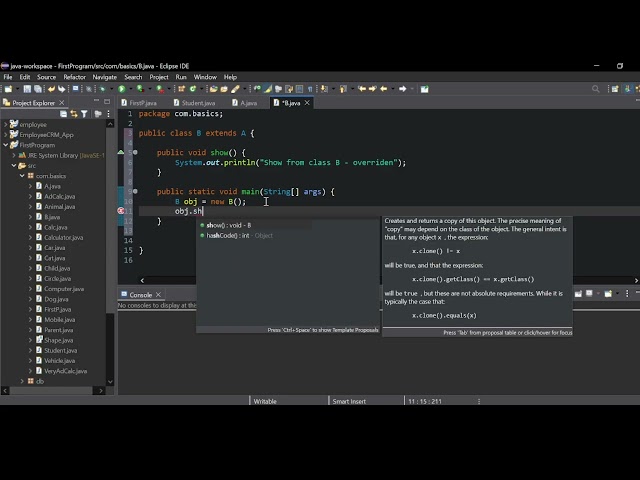Viewport: 640px width, 480px height.
Task: Open Project Explorer view menu dots
Action: tap(109, 114)
